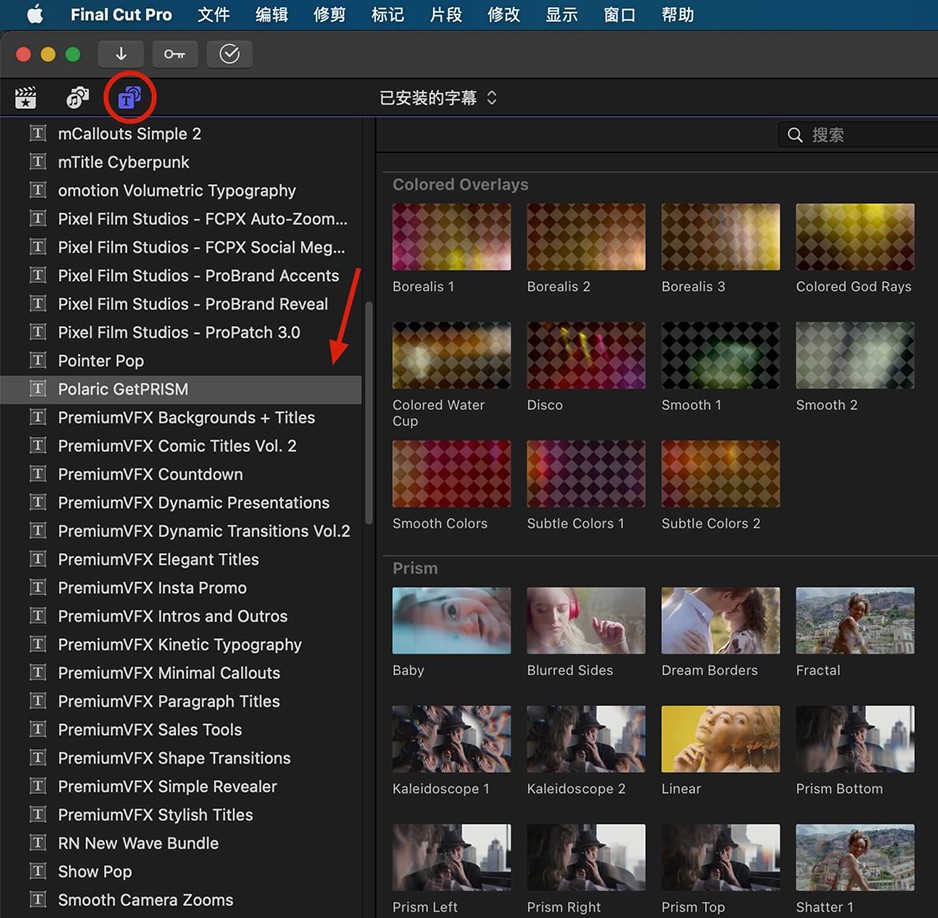Open the 修剪 menu
The image size is (938, 918).
tap(329, 15)
